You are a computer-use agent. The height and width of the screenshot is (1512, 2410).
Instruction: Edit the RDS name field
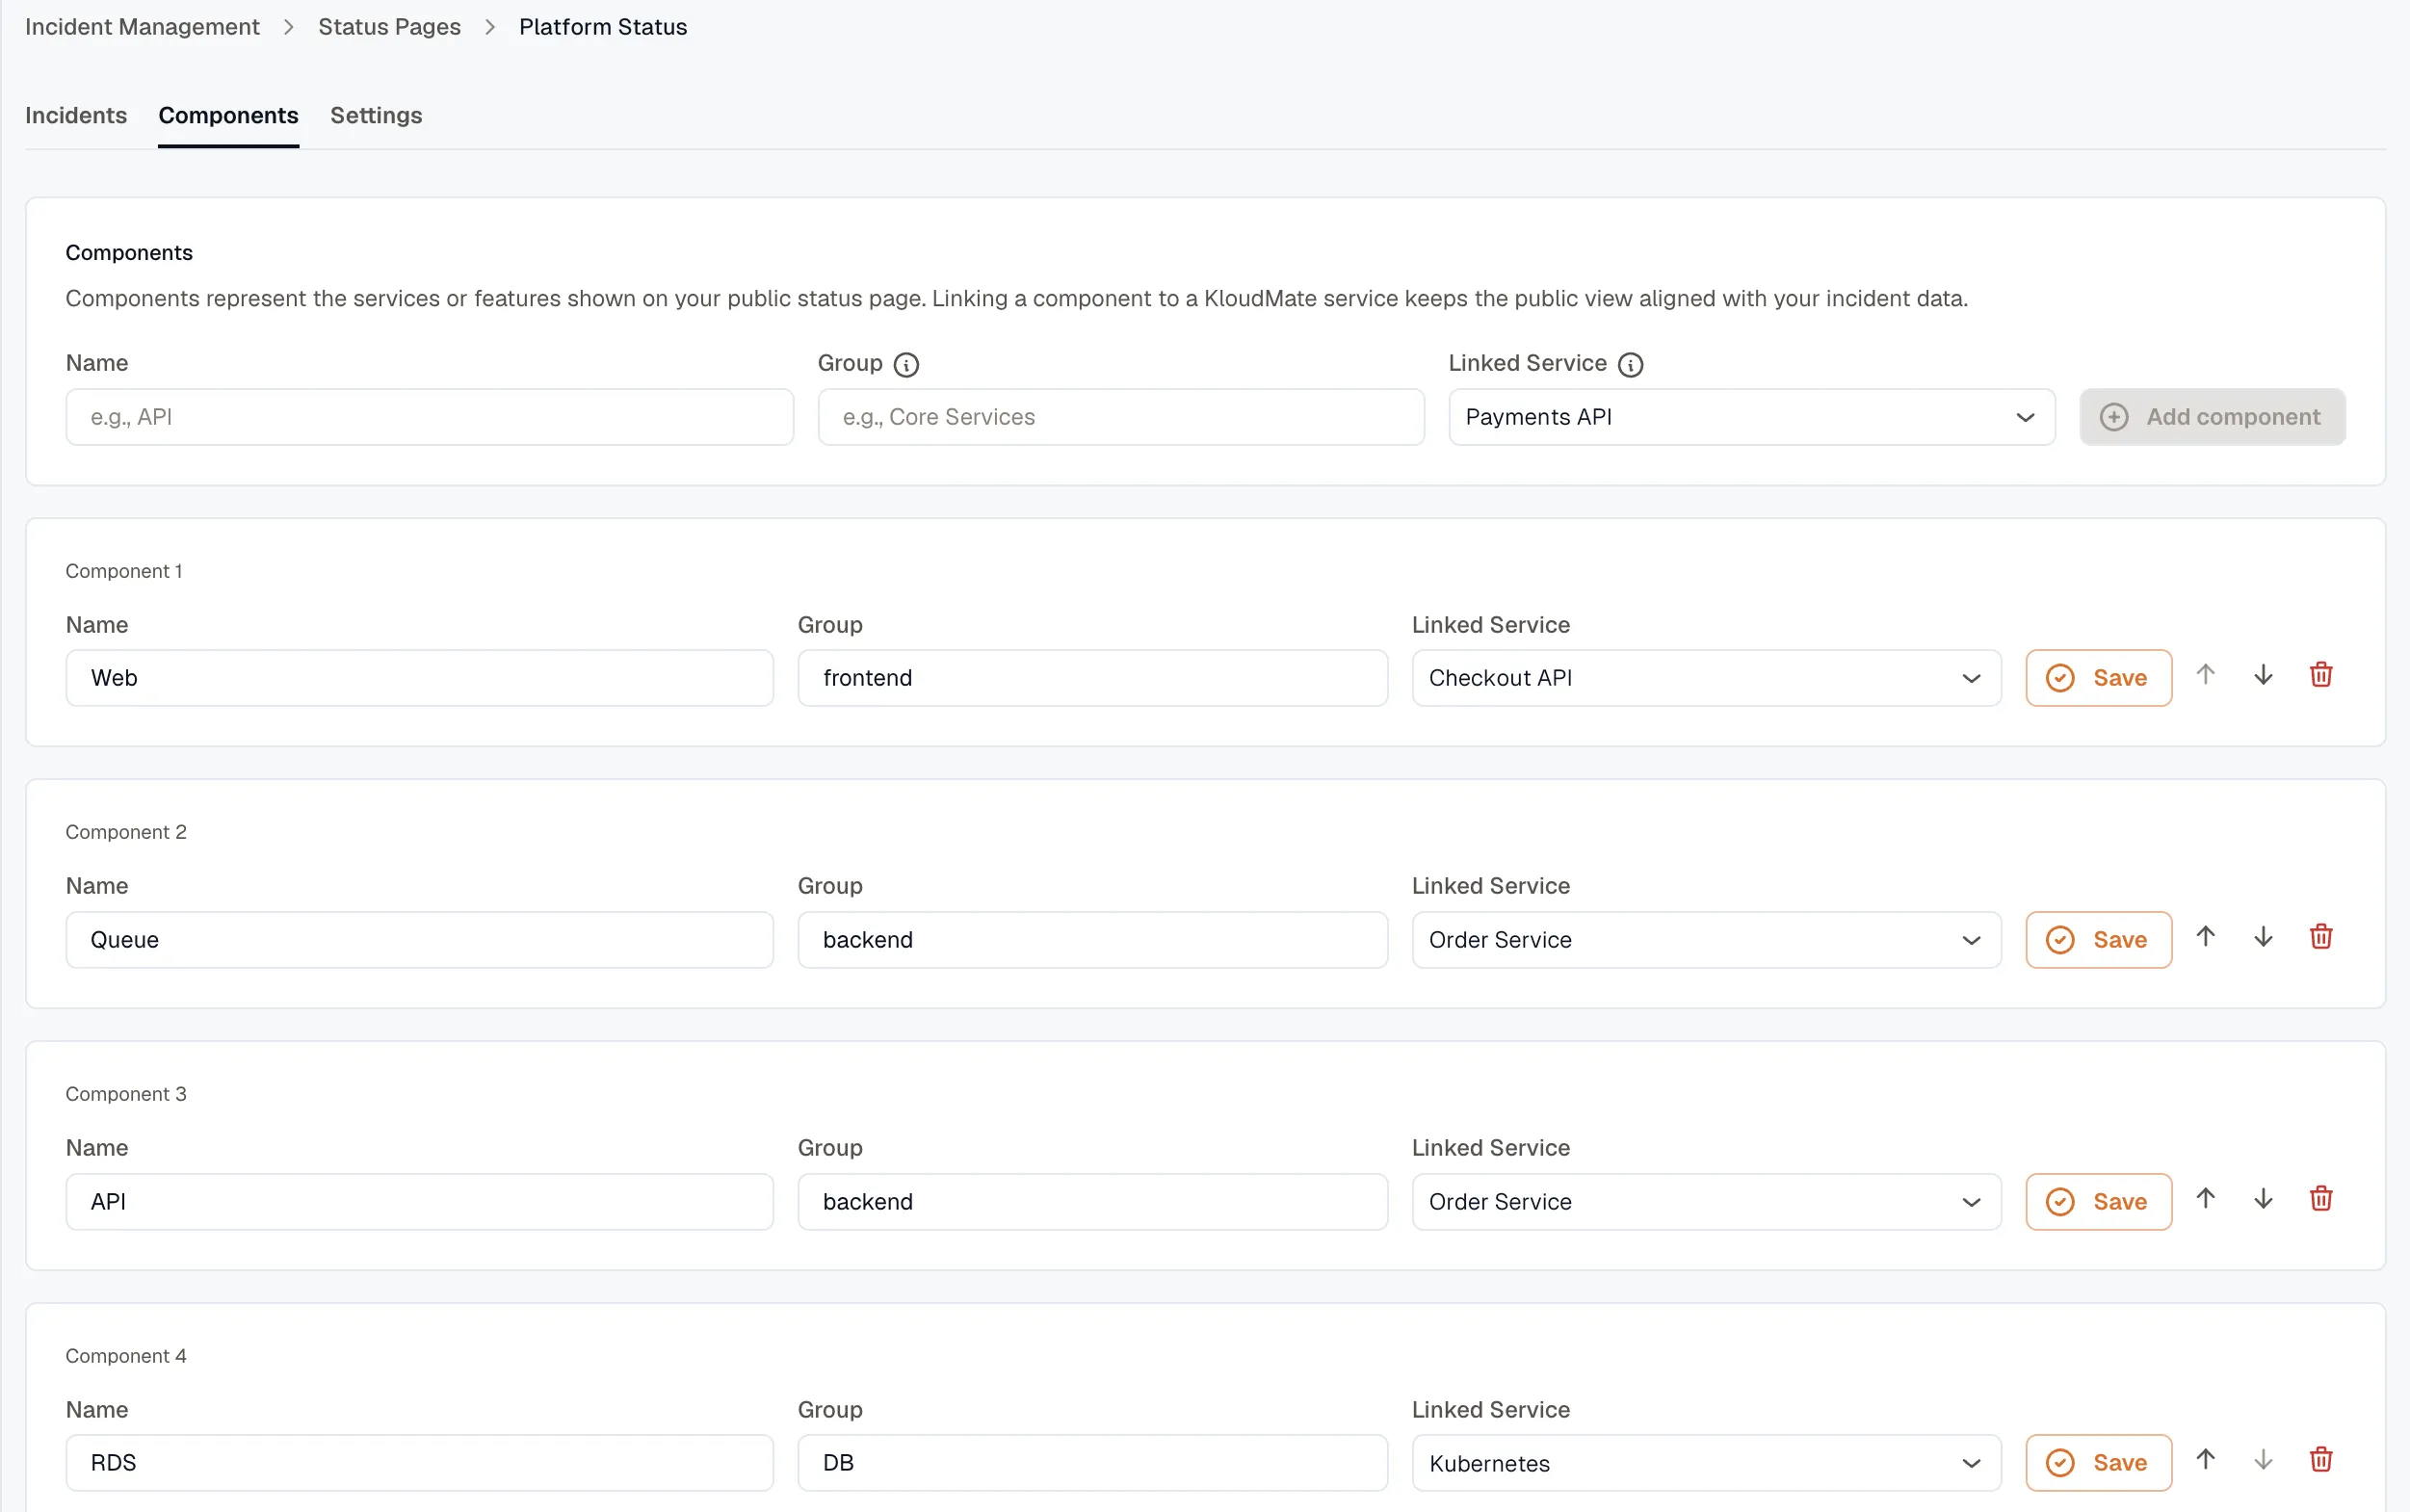(419, 1463)
